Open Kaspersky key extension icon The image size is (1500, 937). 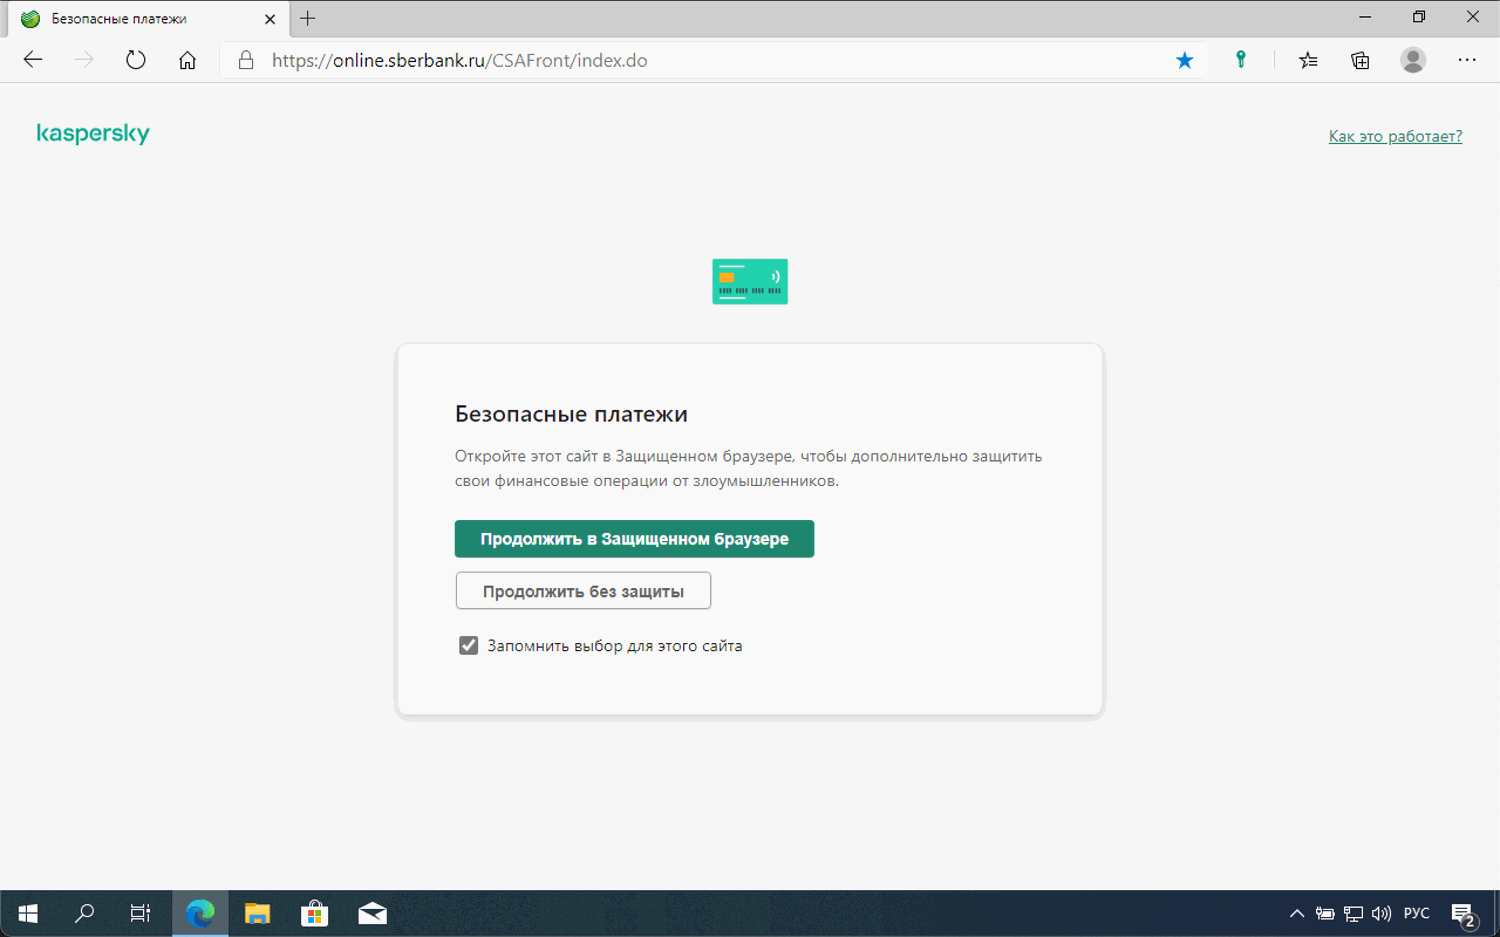tap(1241, 60)
